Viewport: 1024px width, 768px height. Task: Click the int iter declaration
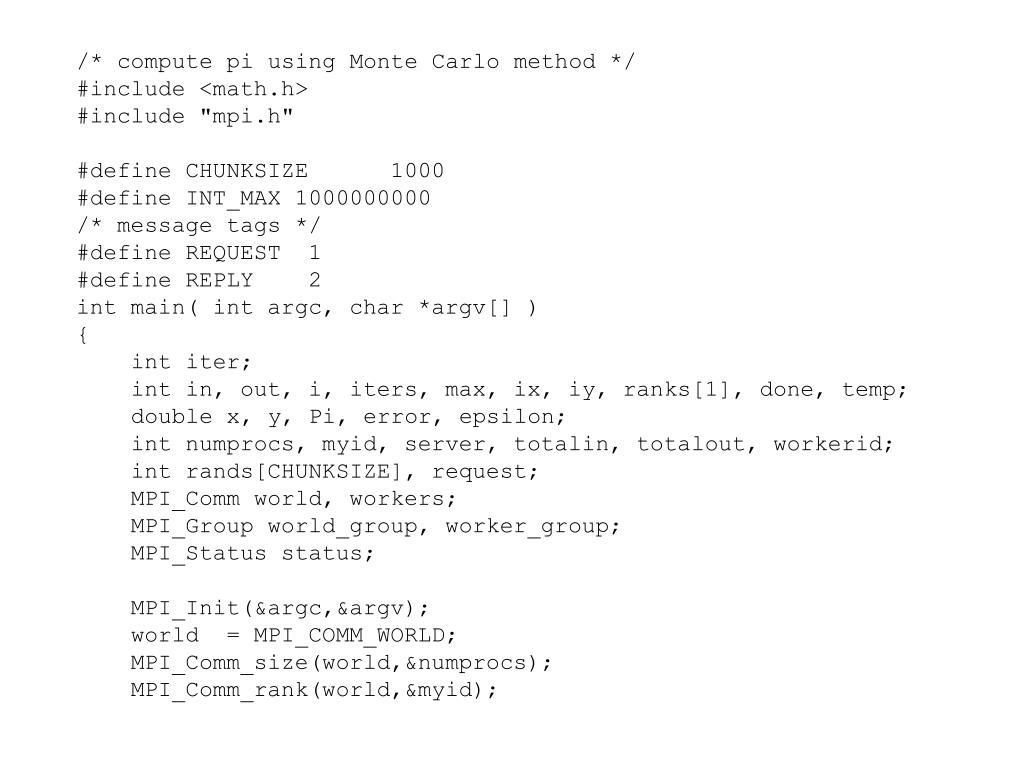tap(191, 362)
